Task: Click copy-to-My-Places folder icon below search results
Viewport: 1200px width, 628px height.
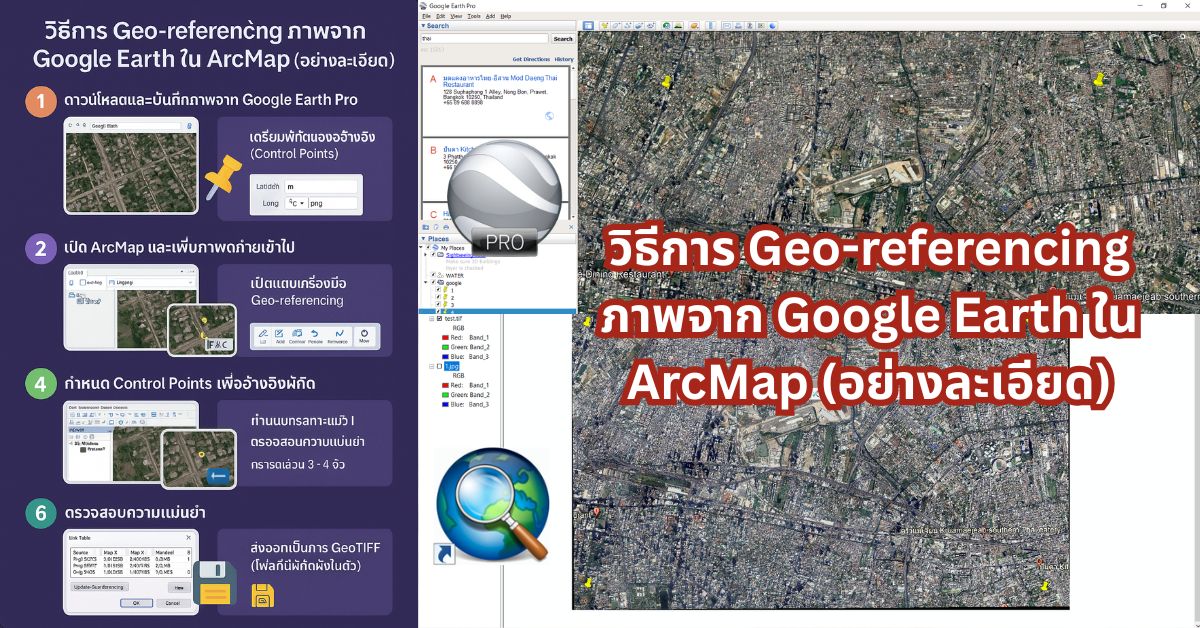Action: 426,227
